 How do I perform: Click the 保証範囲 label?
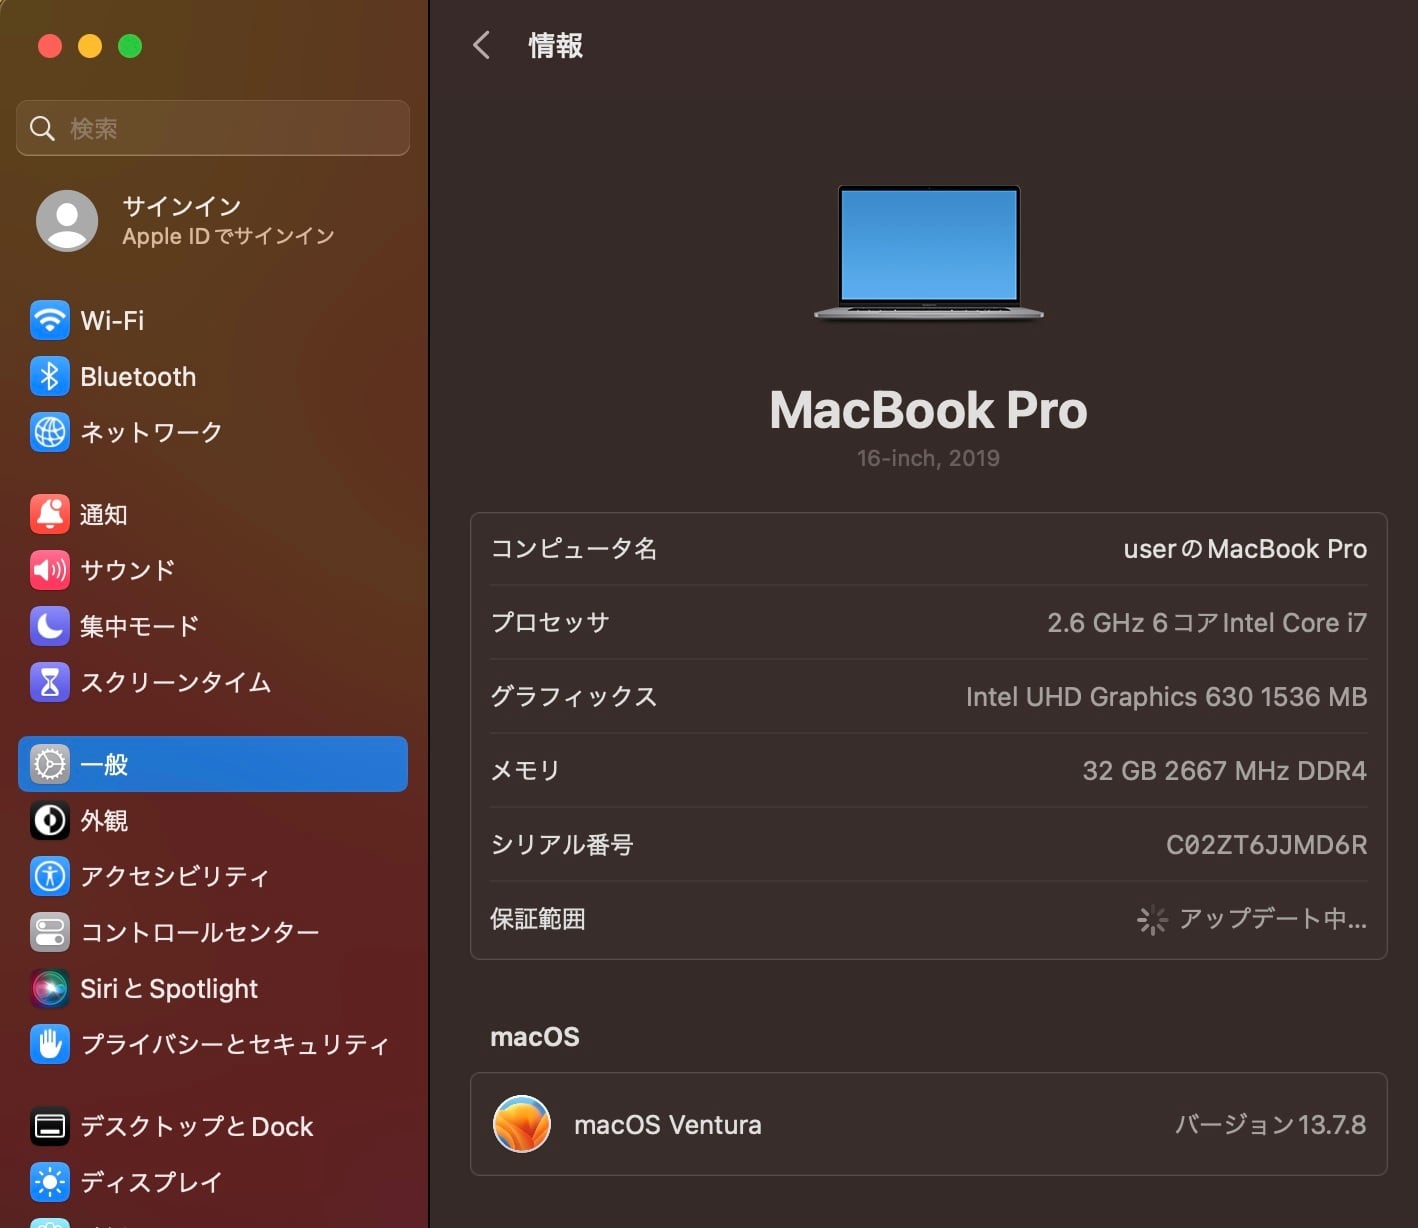pyautogui.click(x=538, y=919)
